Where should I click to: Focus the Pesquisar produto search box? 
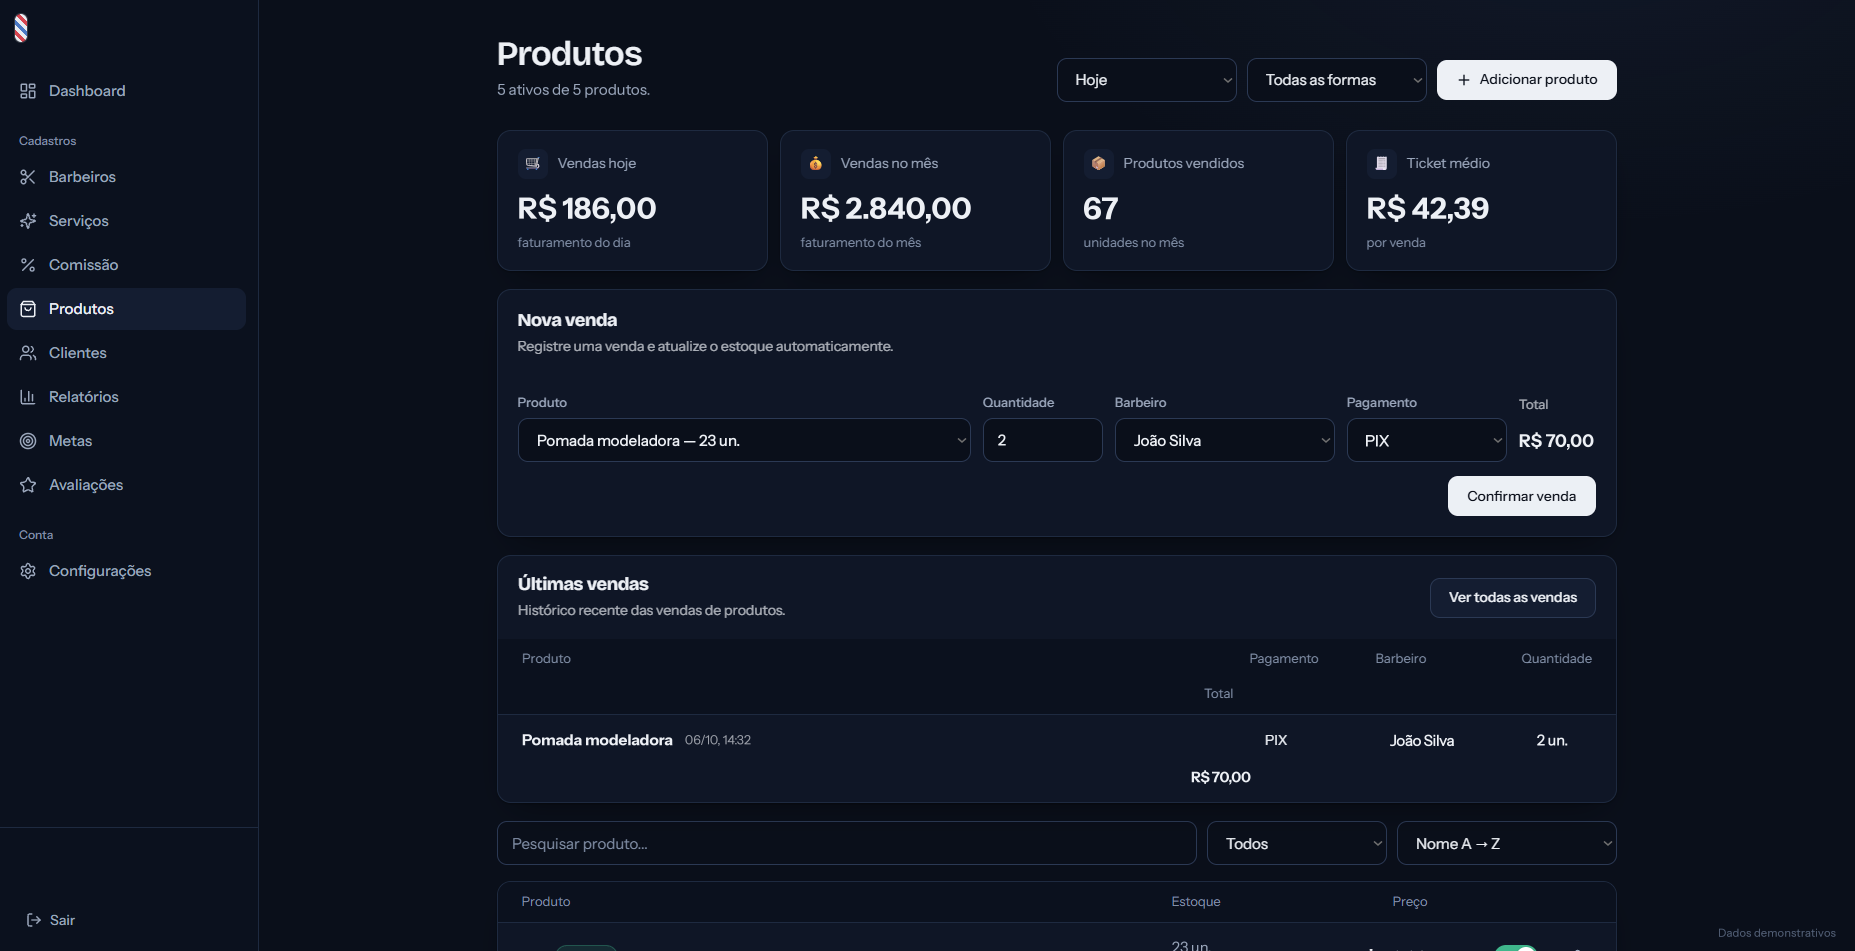click(x=847, y=843)
